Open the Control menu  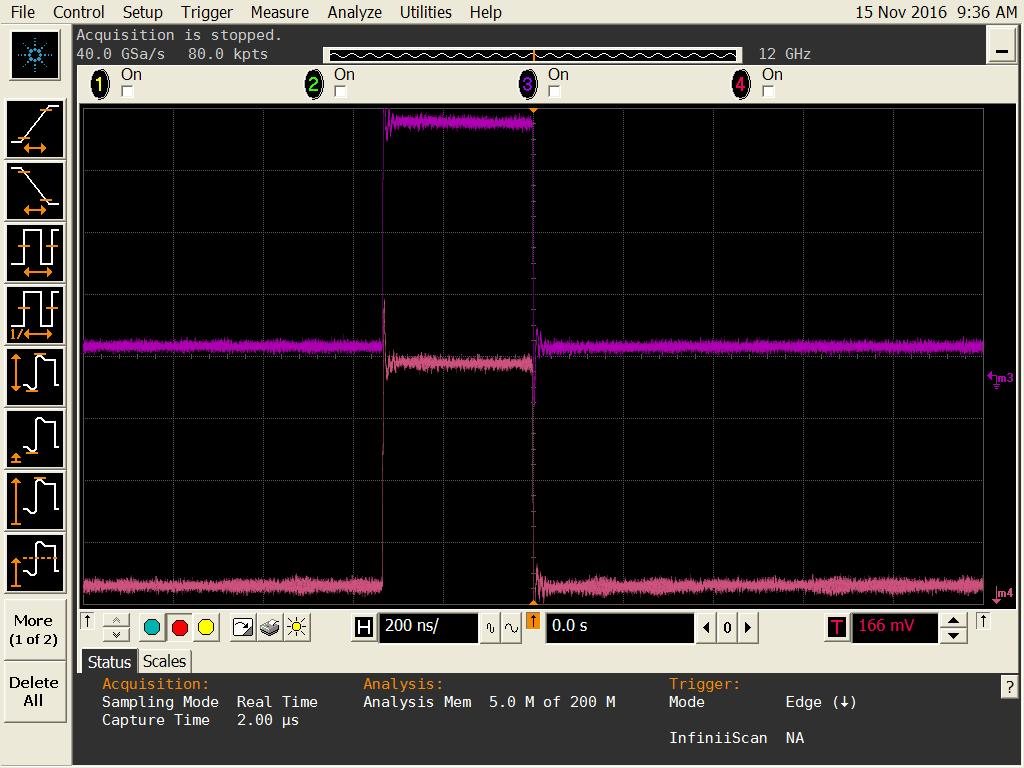point(78,12)
